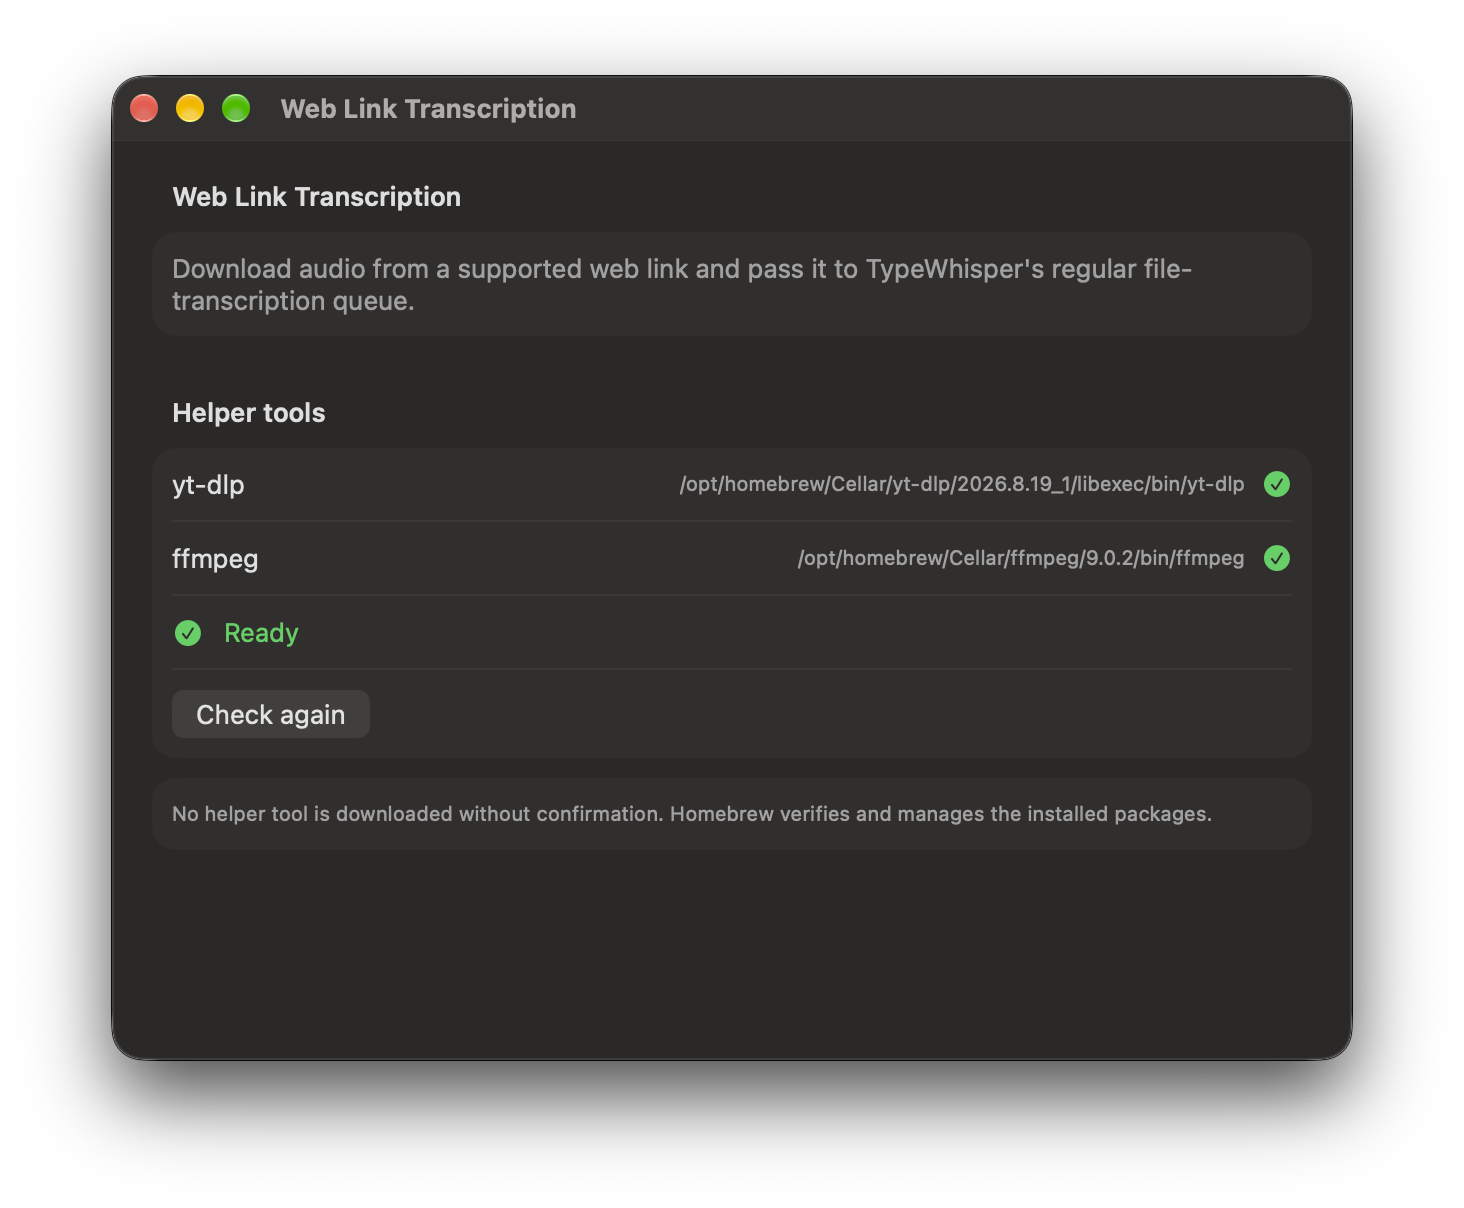Click the yt-dlp Homebrew Cellar path text
The height and width of the screenshot is (1208, 1464).
(962, 484)
